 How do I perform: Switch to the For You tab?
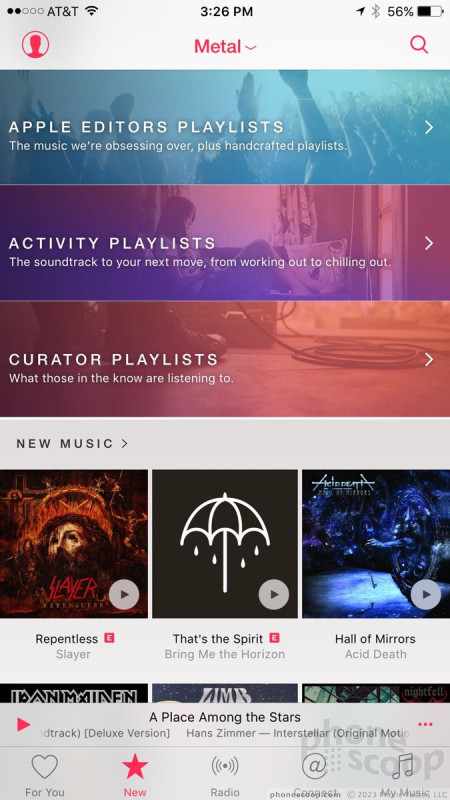coord(45,776)
